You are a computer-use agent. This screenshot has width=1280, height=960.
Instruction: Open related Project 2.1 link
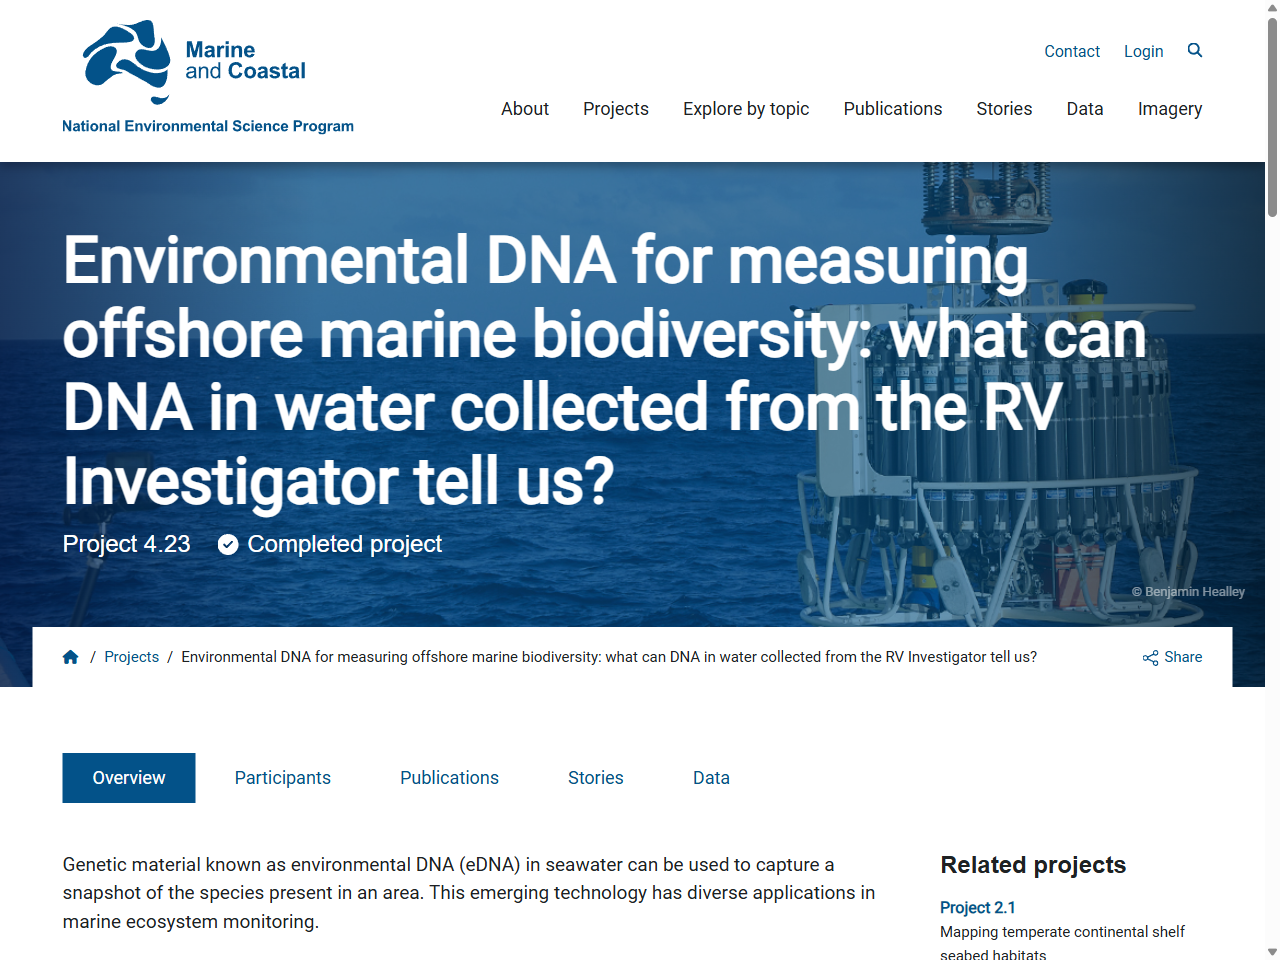pyautogui.click(x=978, y=907)
